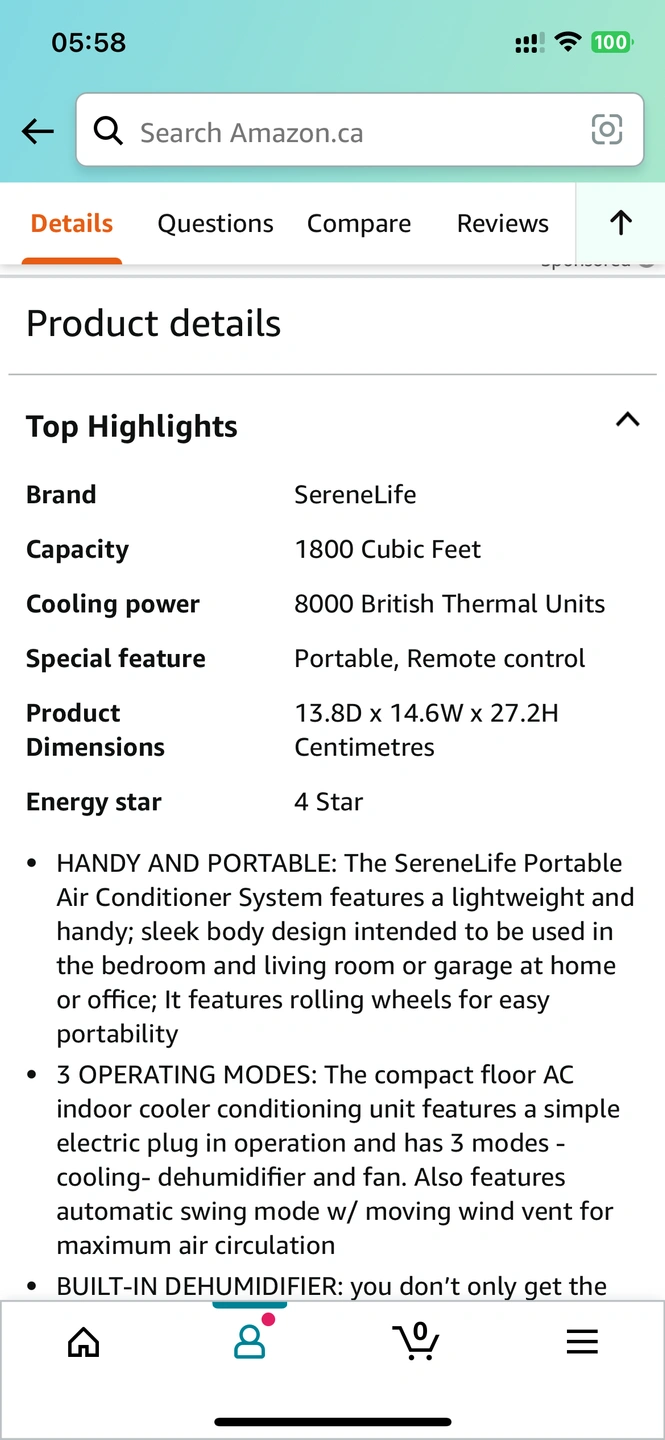Open the Reviews tab

(x=503, y=224)
